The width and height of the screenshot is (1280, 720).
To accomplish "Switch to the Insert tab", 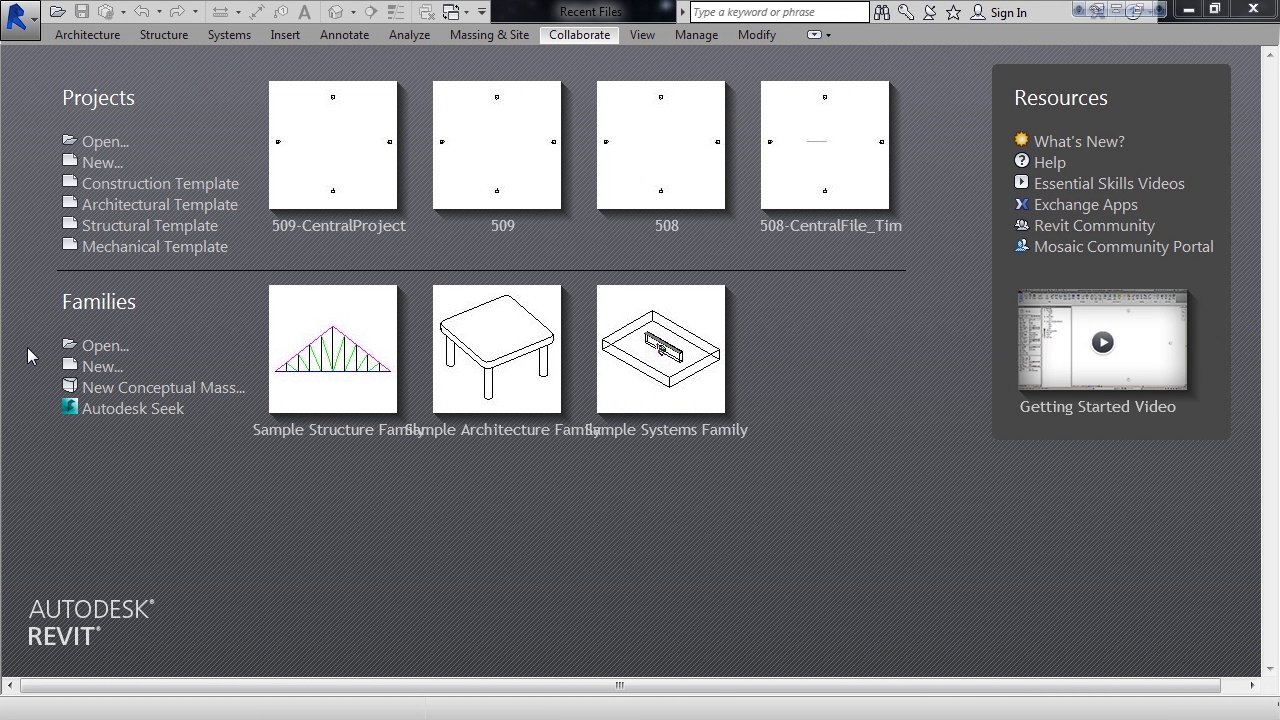I will pyautogui.click(x=285, y=35).
